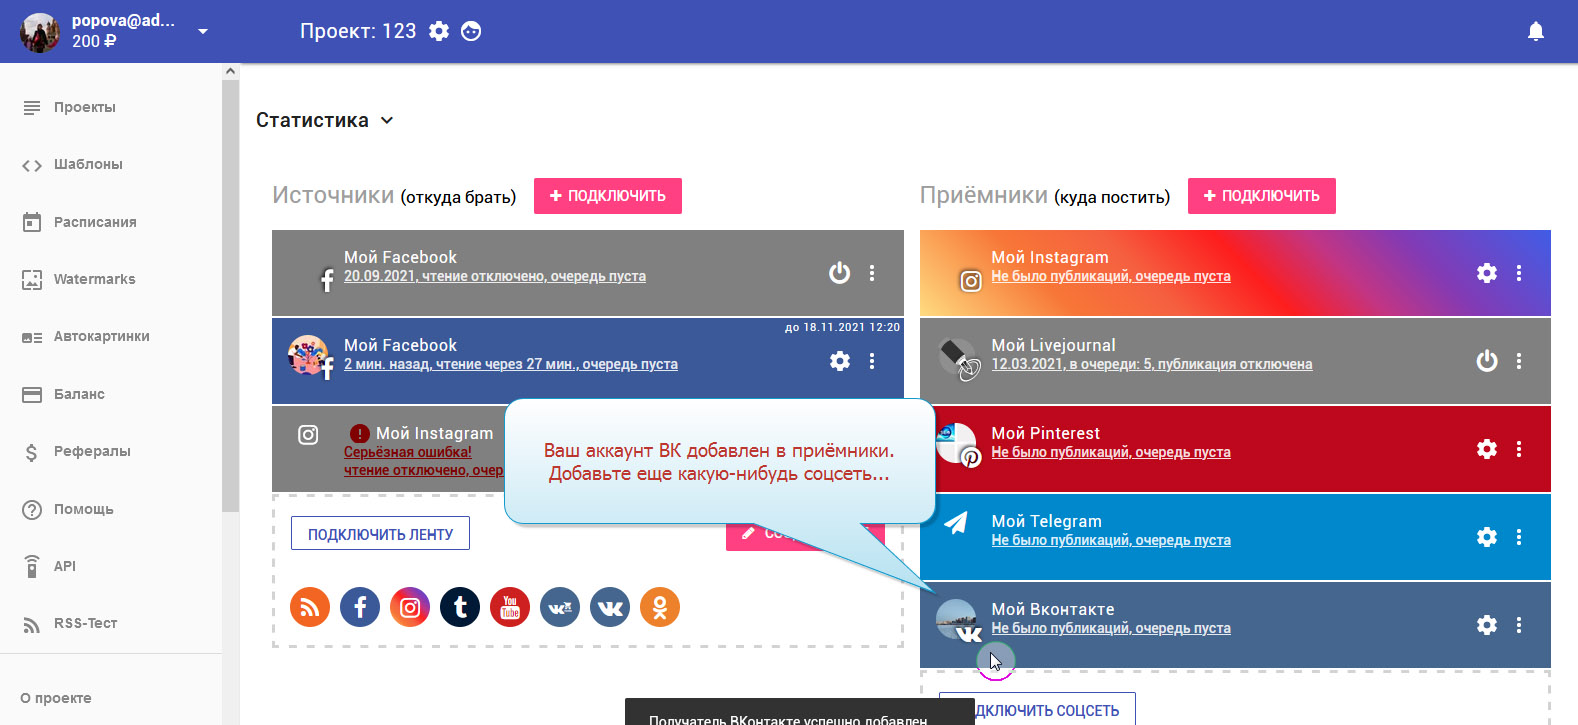Open settings gear for Мой Telegram
The height and width of the screenshot is (725, 1578).
(x=1487, y=537)
